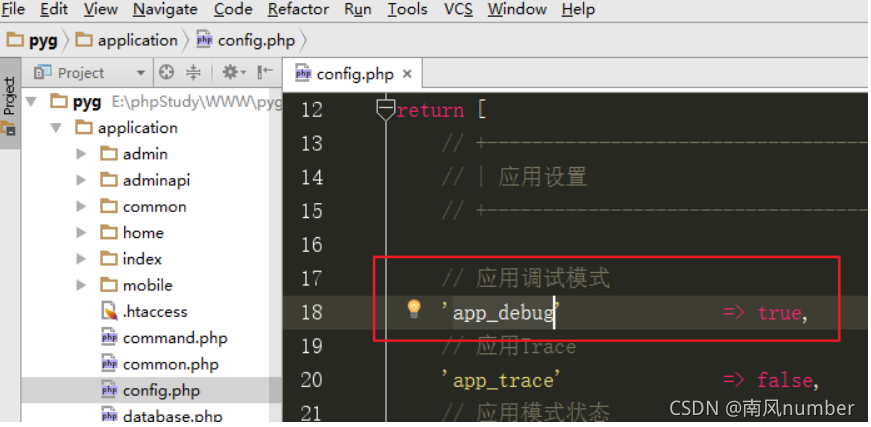
Task: Open the VCS menu
Action: tap(458, 9)
